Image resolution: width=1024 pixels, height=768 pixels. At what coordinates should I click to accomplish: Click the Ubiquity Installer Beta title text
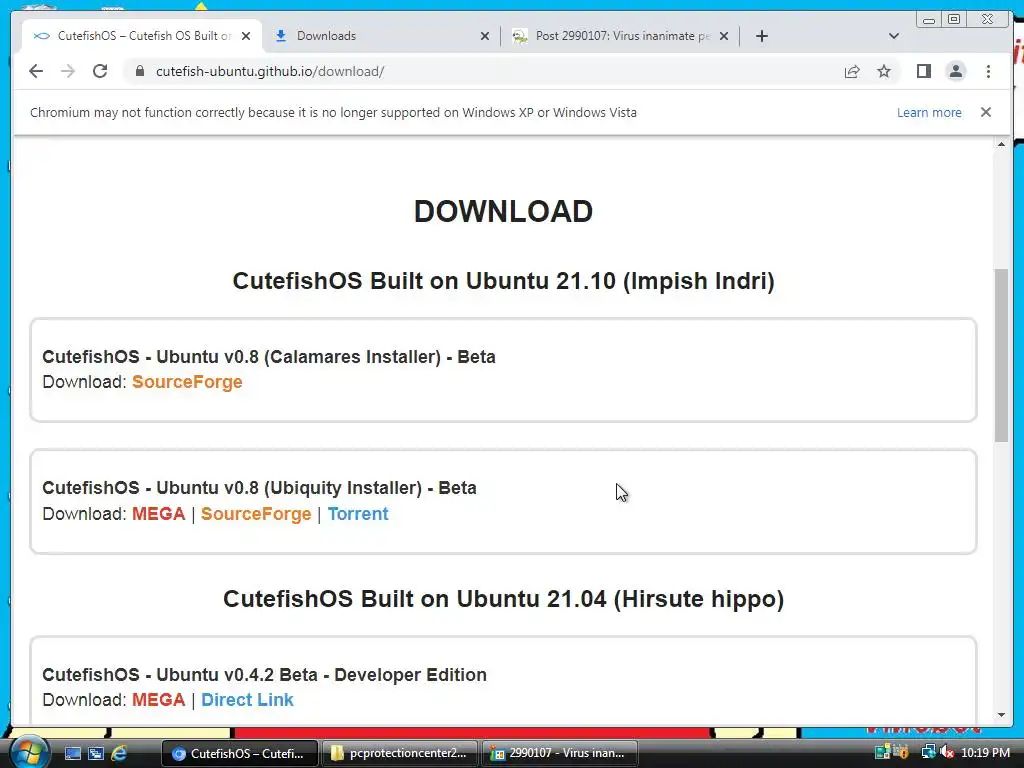coord(259,488)
